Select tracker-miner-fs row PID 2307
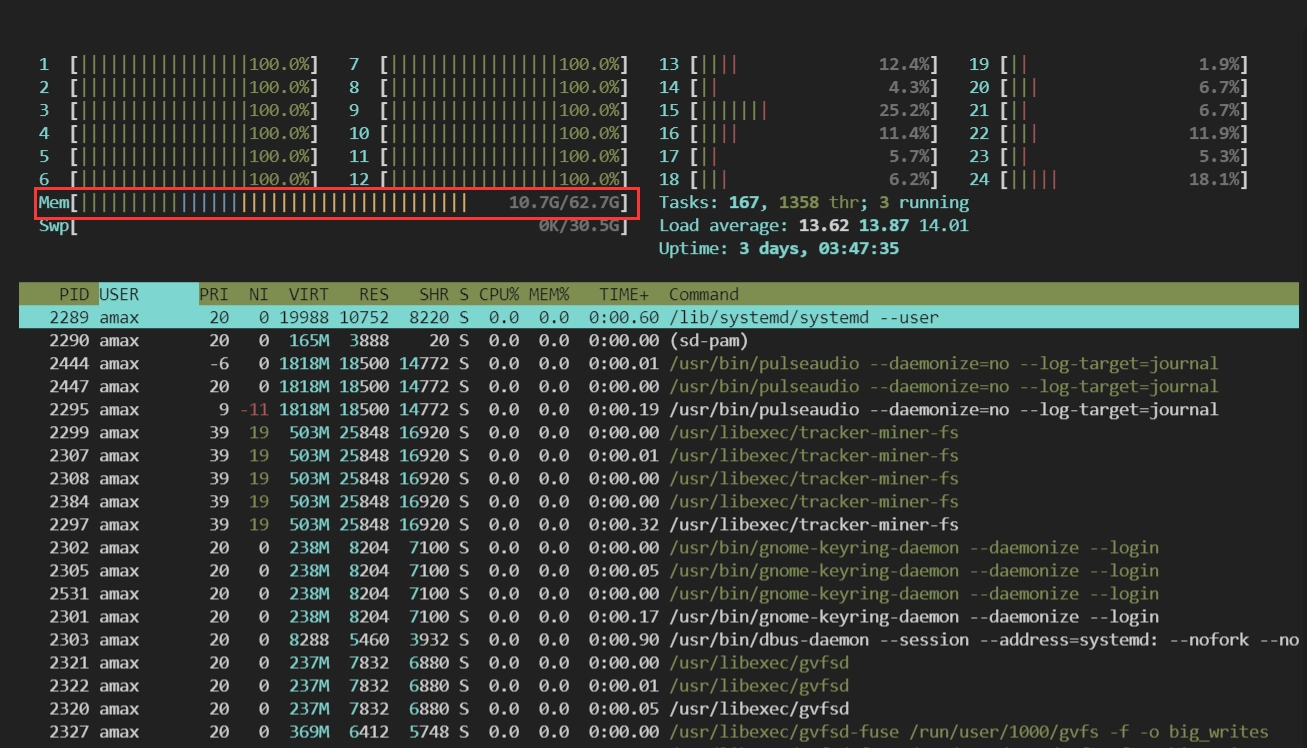Image resolution: width=1307 pixels, height=748 pixels. [659, 455]
